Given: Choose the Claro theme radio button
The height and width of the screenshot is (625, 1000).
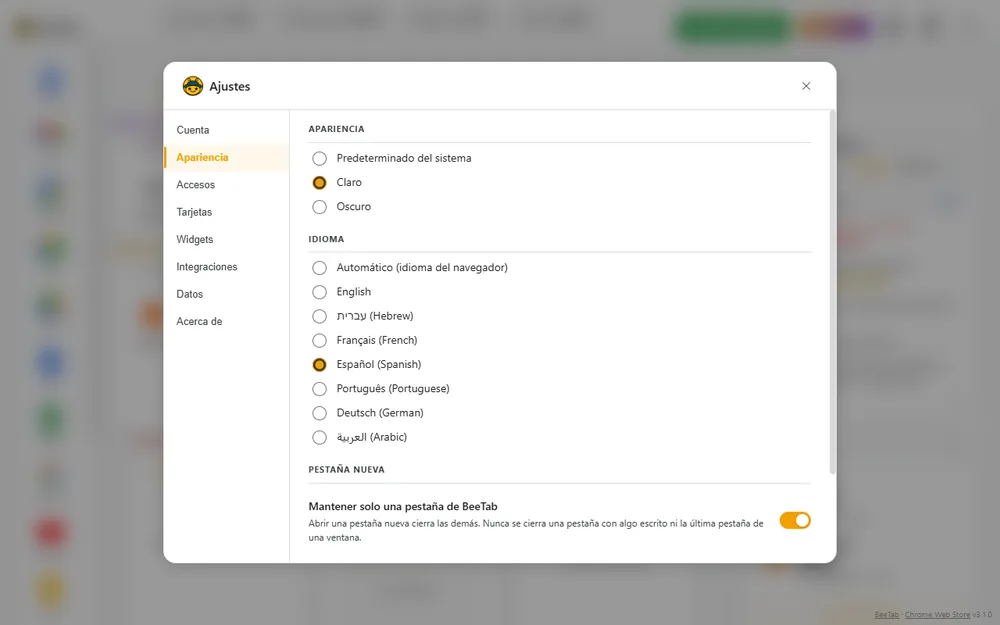Looking at the screenshot, I should [320, 182].
